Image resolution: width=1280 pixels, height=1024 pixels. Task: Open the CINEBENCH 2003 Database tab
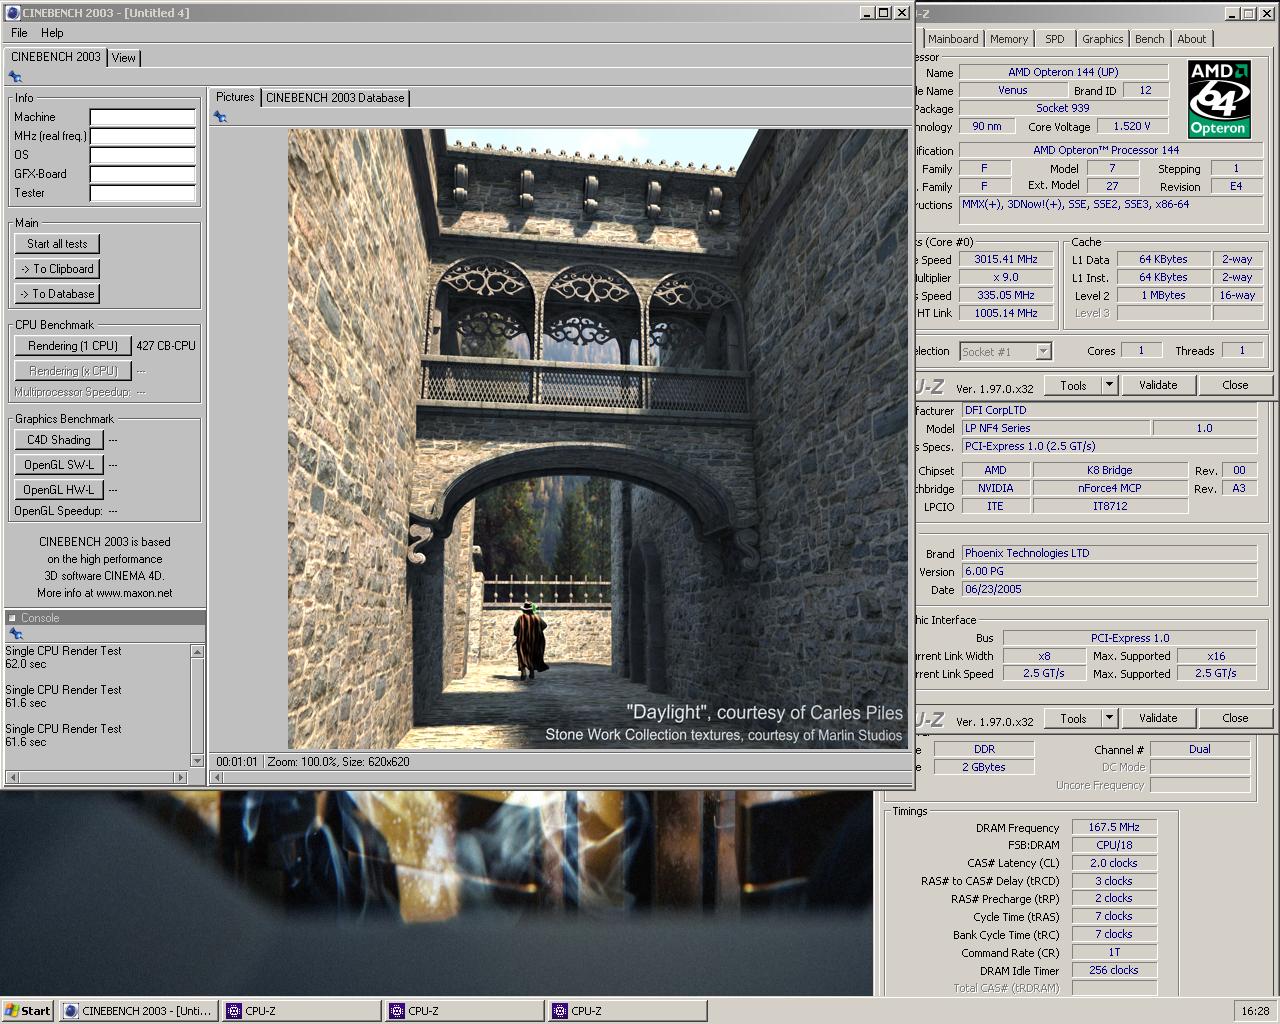335,98
